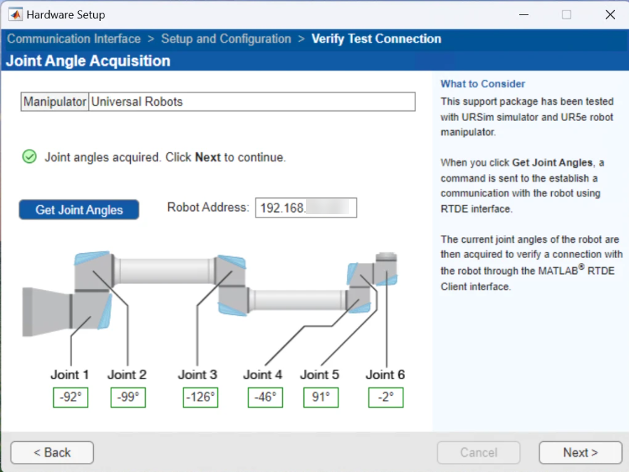Click the Joint 4 angle value -46°
The width and height of the screenshot is (629, 472).
(x=265, y=397)
